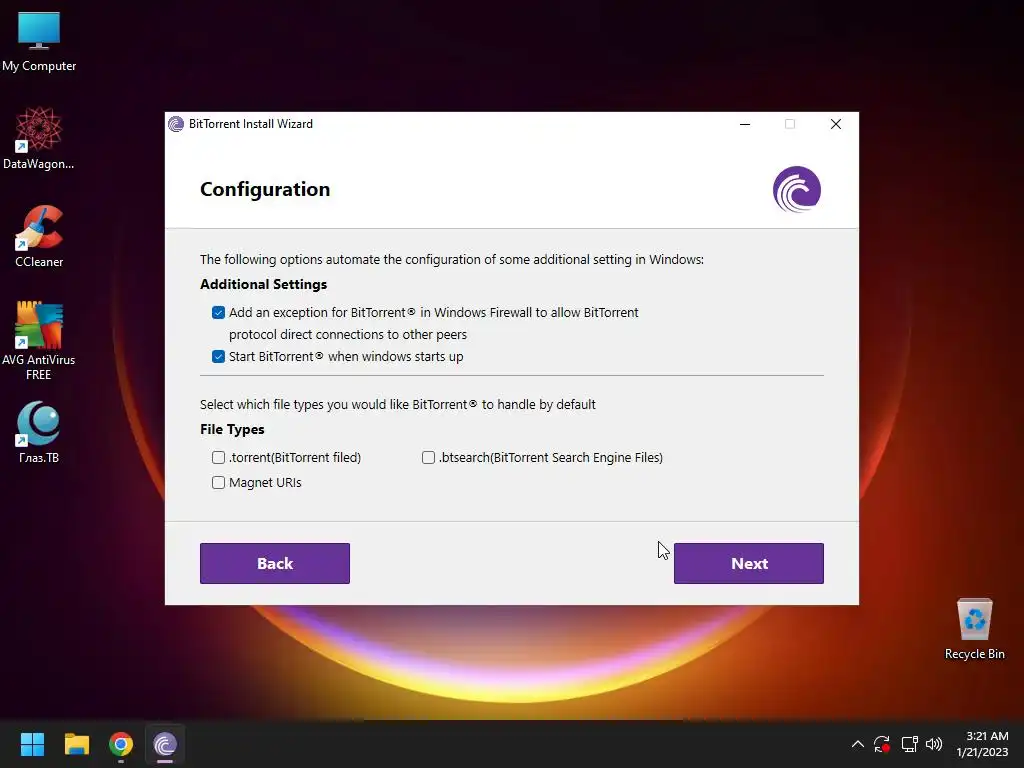Viewport: 1024px width, 768px height.
Task: Click the BitTorrent installer taskbar icon
Action: point(165,744)
